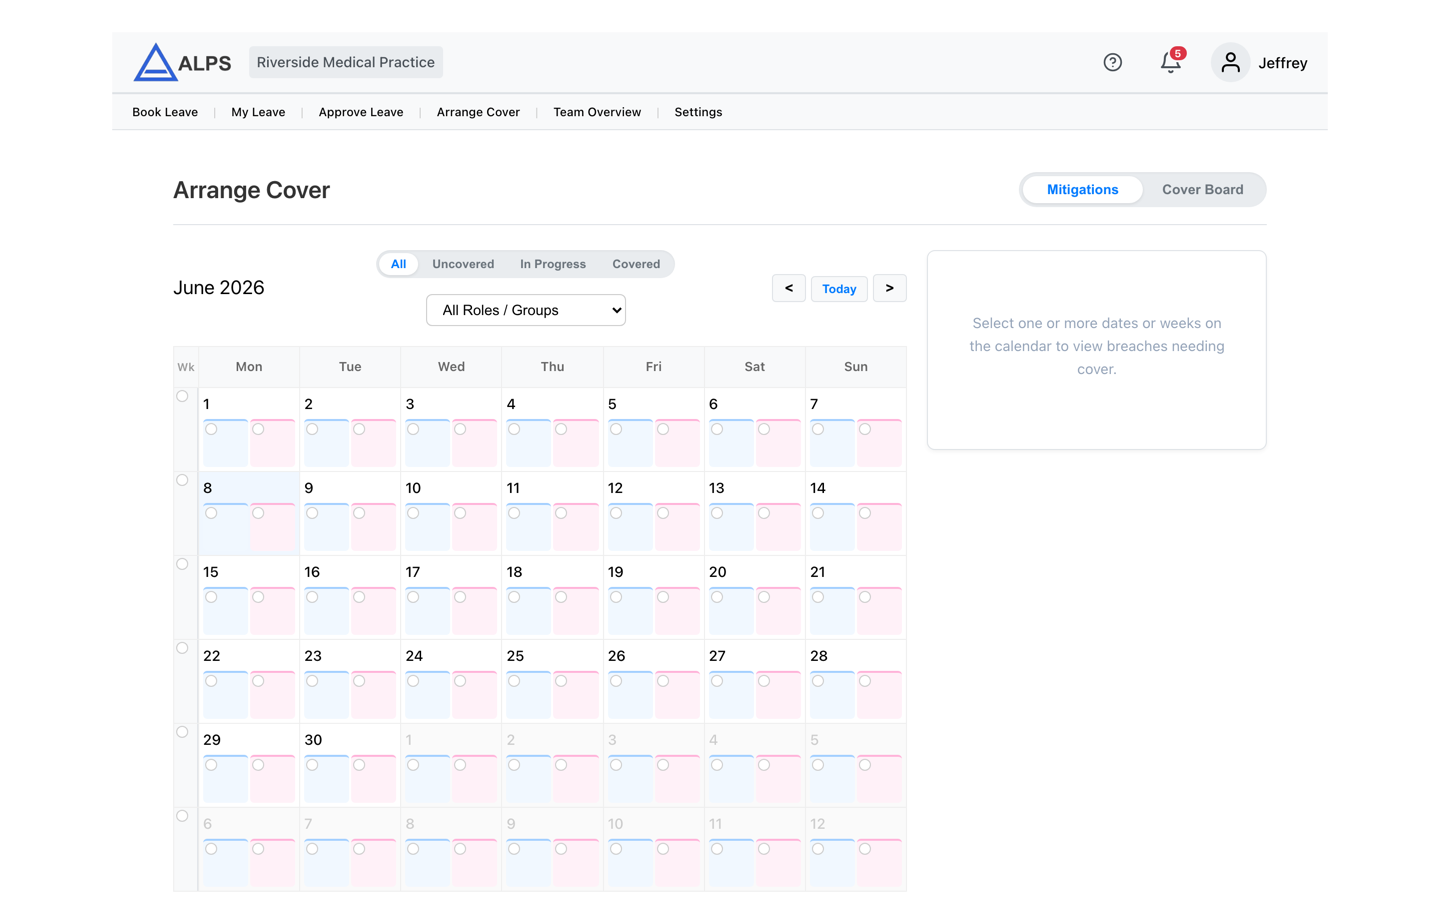This screenshot has height=900, width=1440.
Task: Click the Jeffrey username
Action: pyautogui.click(x=1283, y=63)
